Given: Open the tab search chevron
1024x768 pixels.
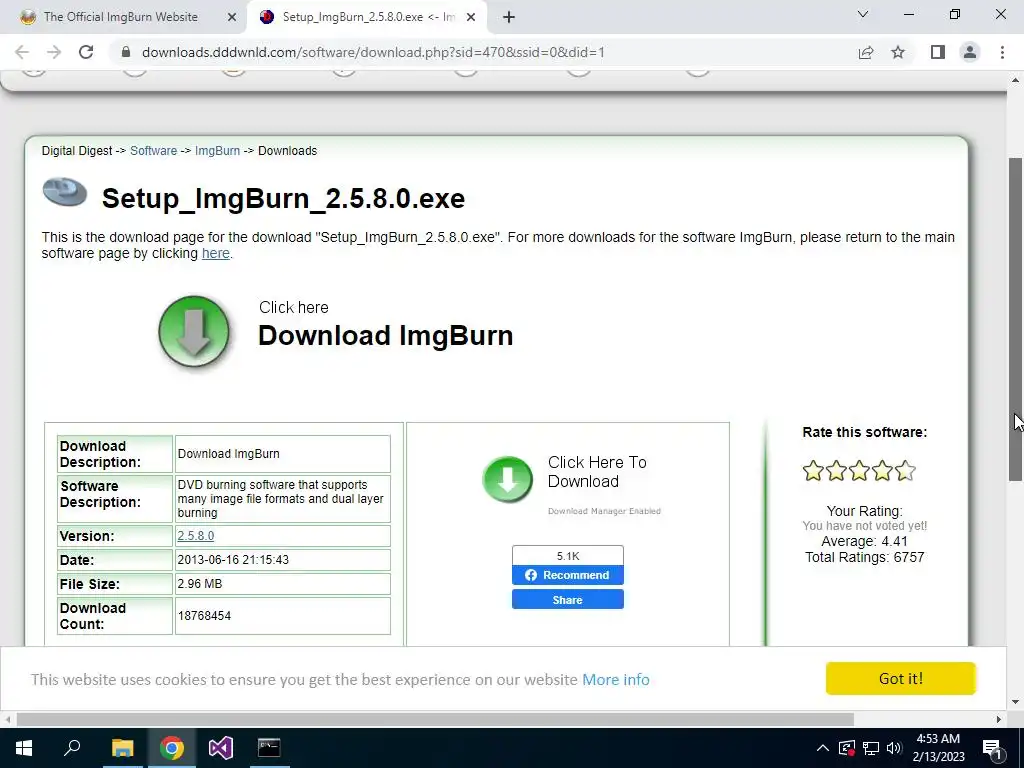Looking at the screenshot, I should pyautogui.click(x=863, y=14).
